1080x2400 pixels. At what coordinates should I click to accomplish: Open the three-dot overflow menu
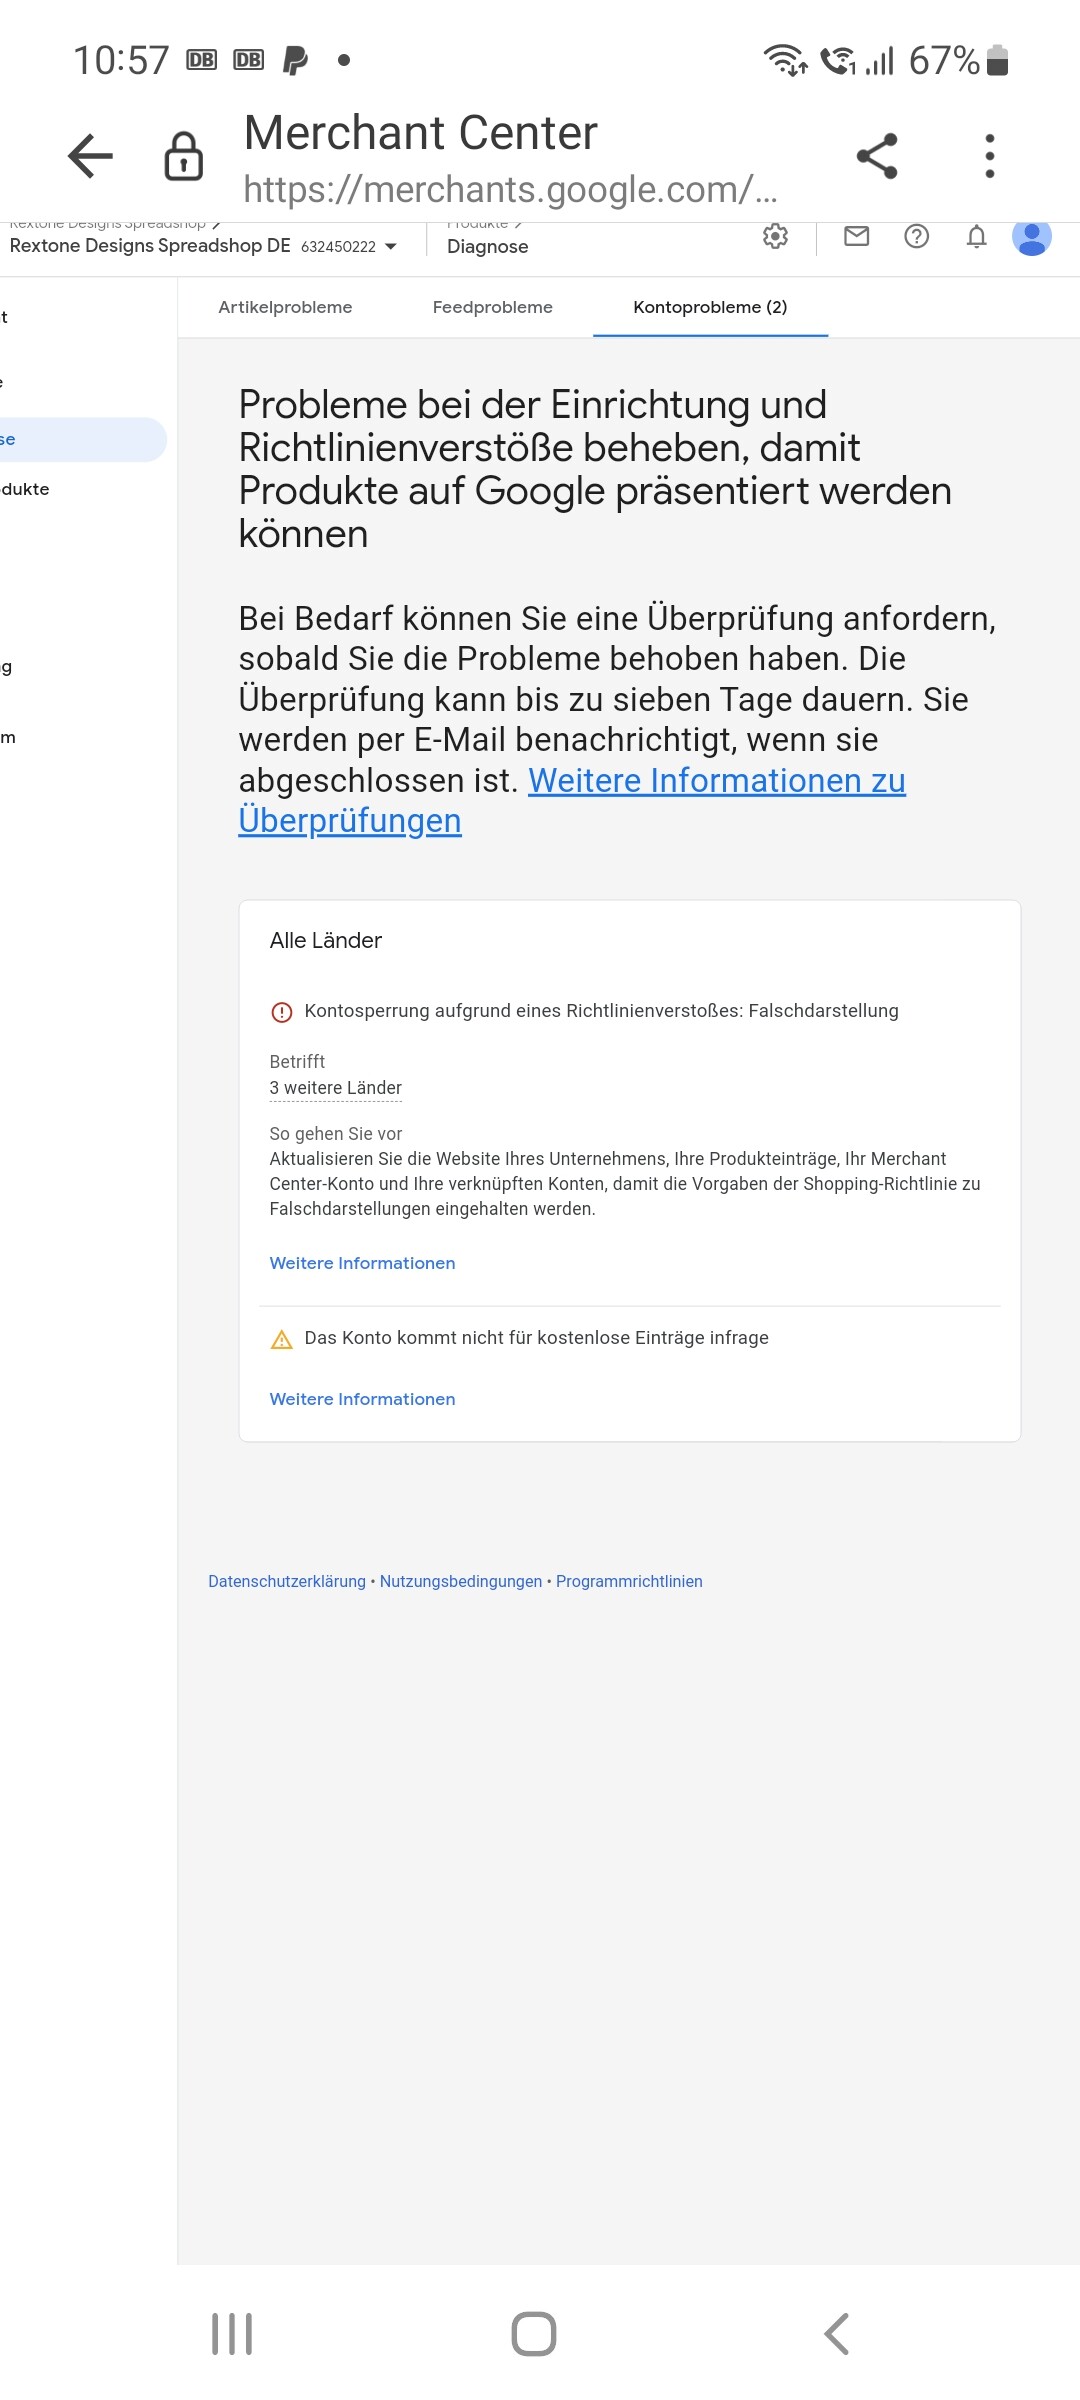point(989,157)
